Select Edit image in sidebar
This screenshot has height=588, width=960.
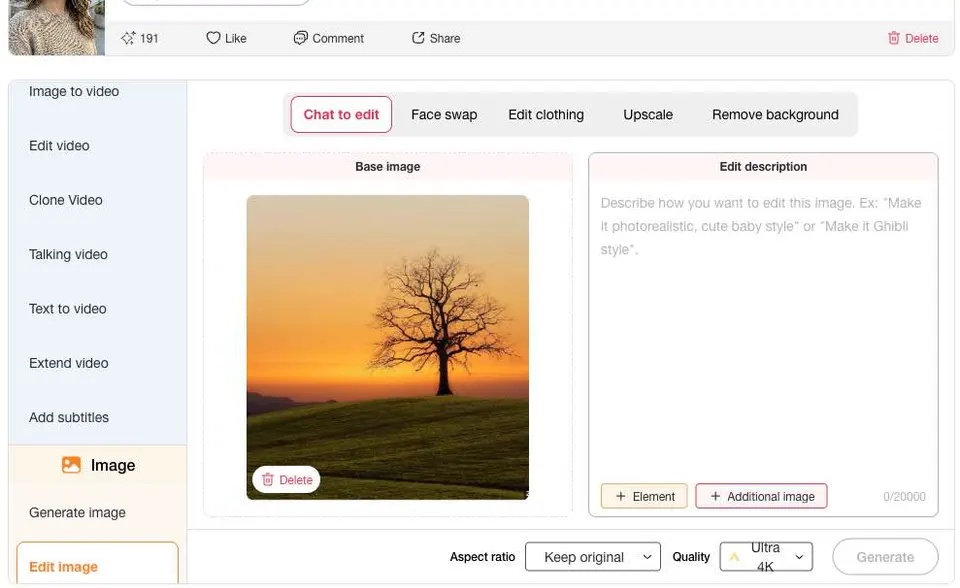point(97,564)
